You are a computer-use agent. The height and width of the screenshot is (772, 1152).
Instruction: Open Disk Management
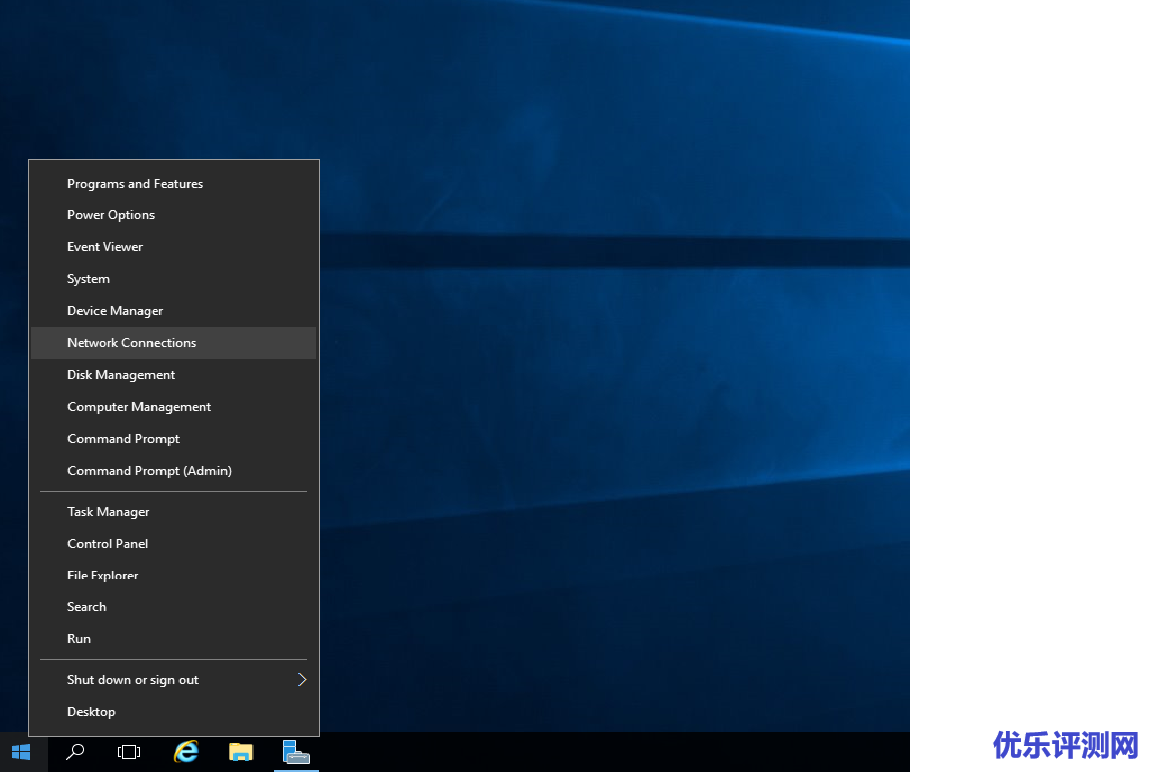pos(121,375)
